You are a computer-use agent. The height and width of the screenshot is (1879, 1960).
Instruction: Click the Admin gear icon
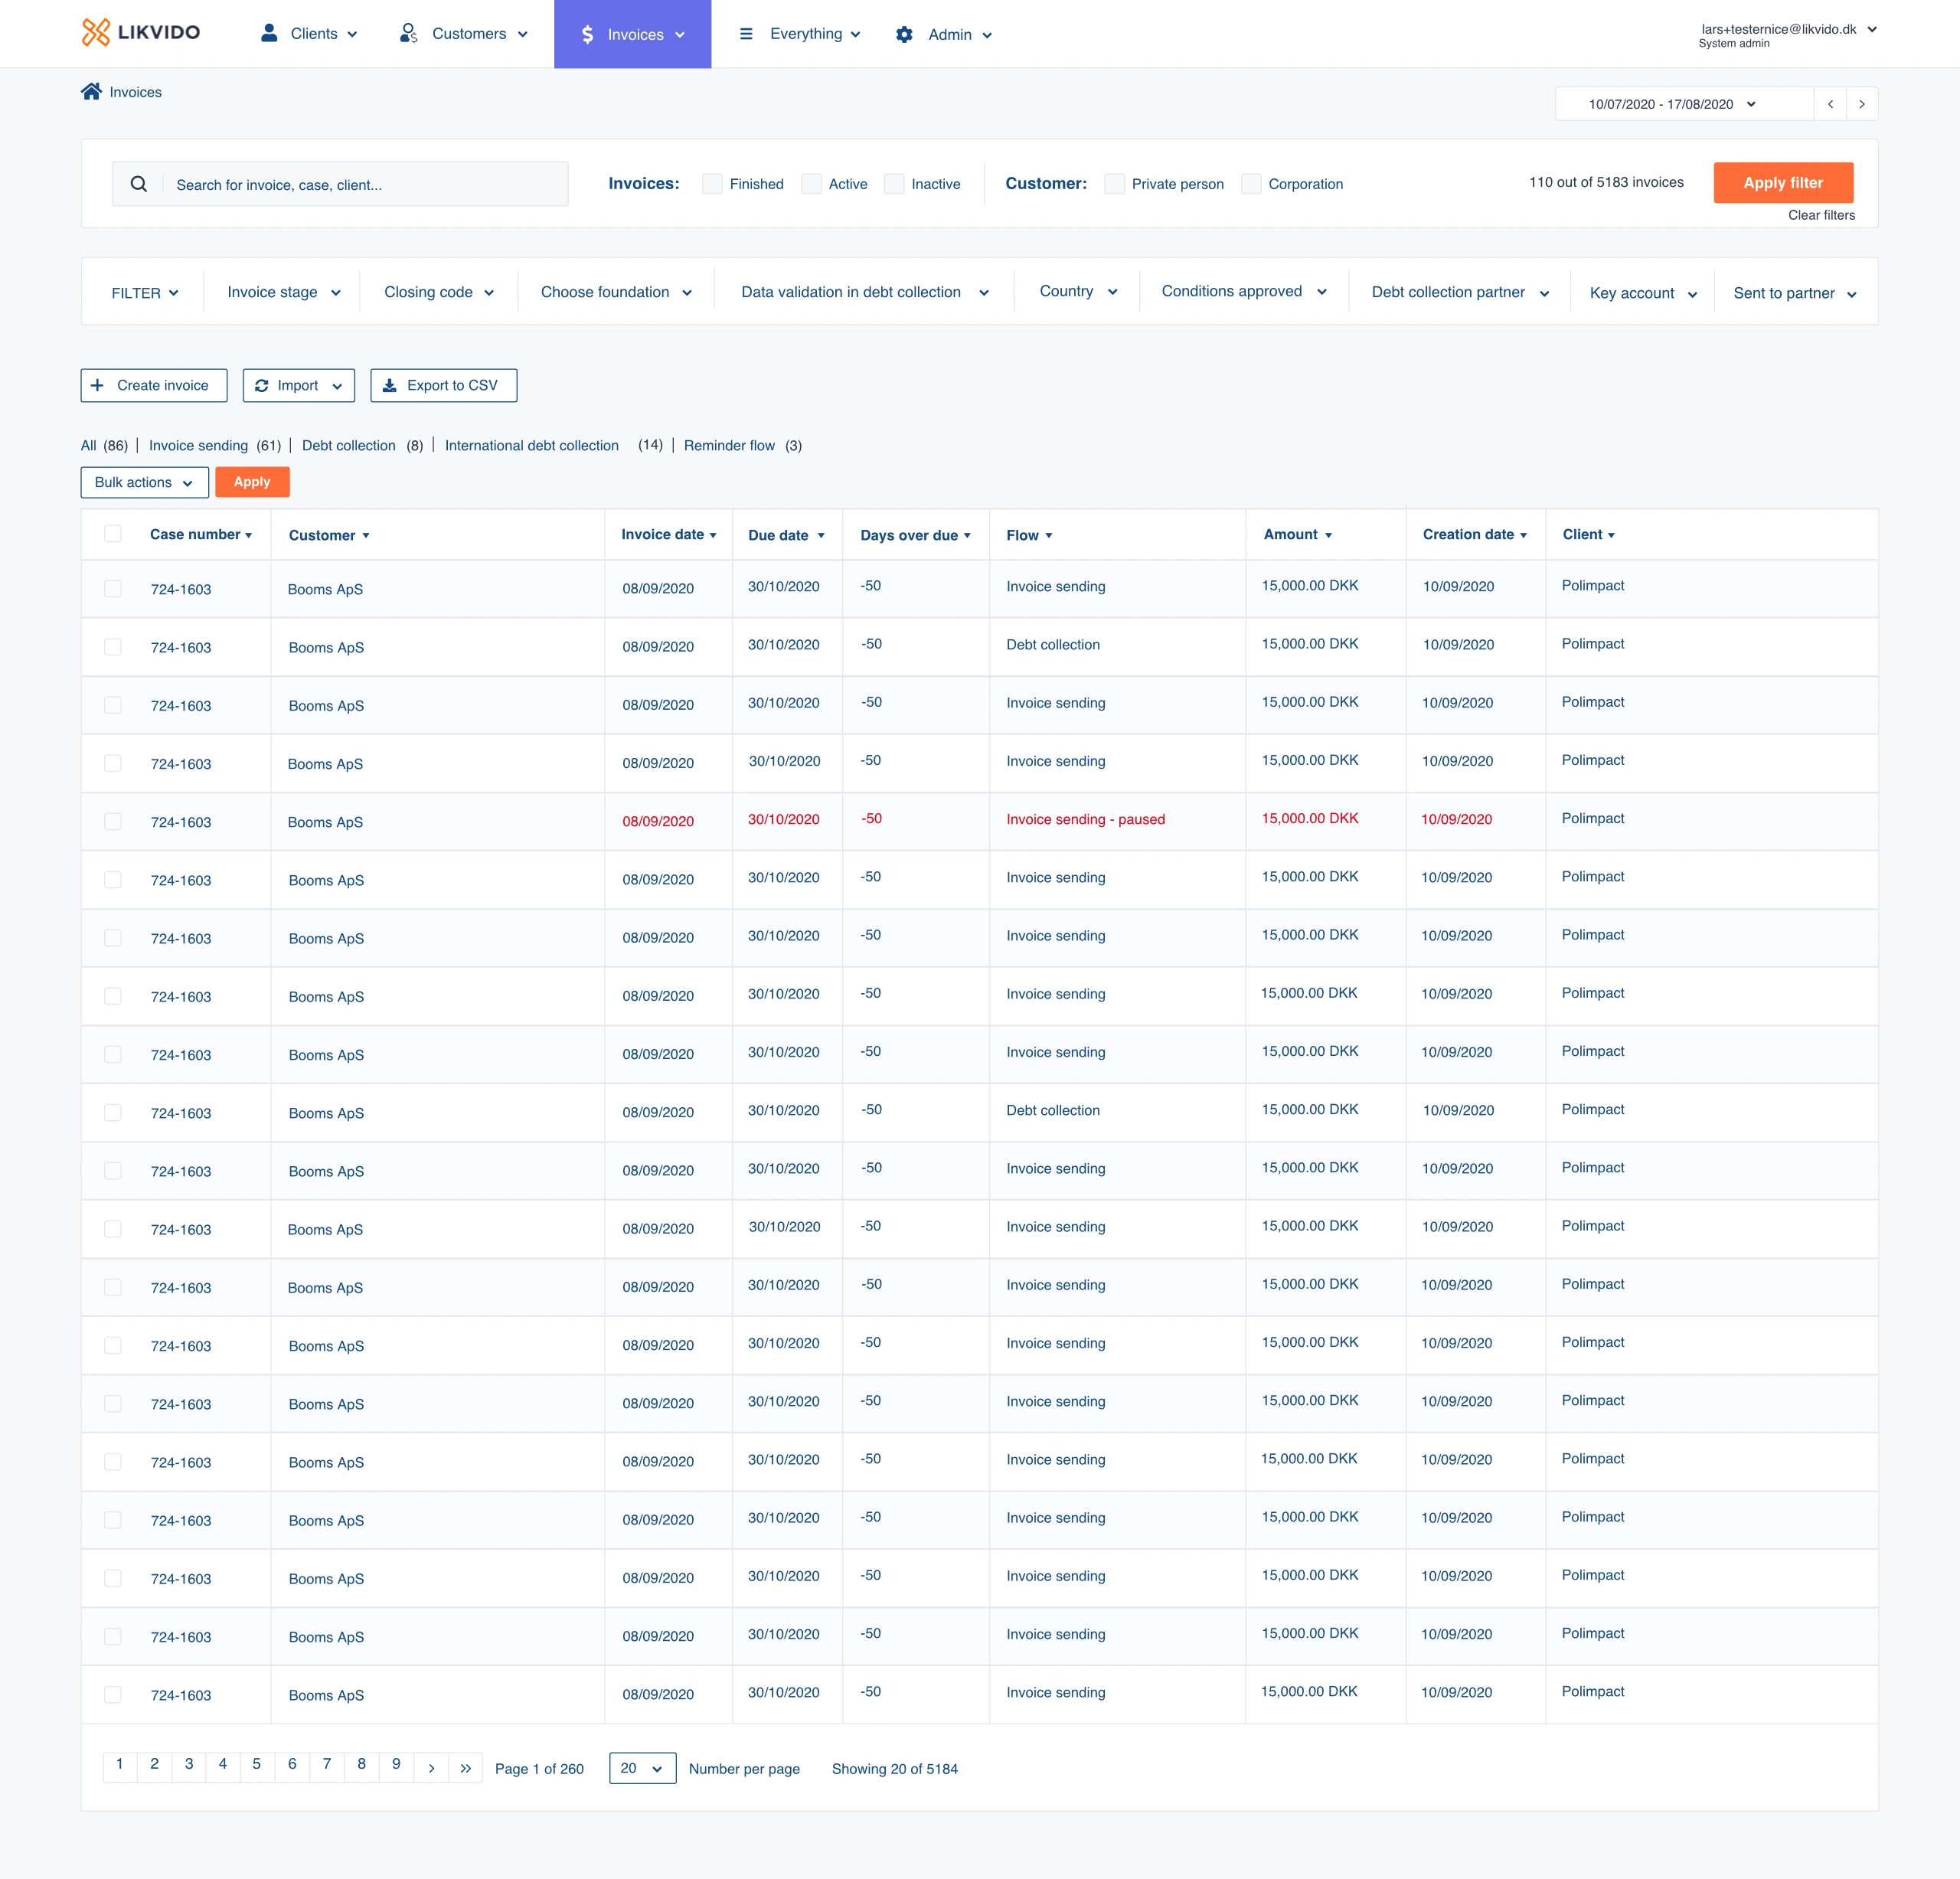tap(904, 35)
